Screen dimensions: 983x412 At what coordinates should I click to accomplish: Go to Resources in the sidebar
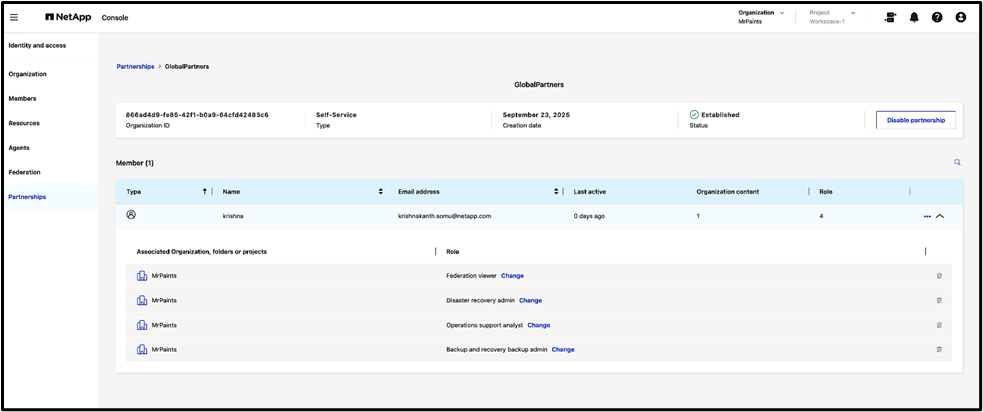[24, 123]
